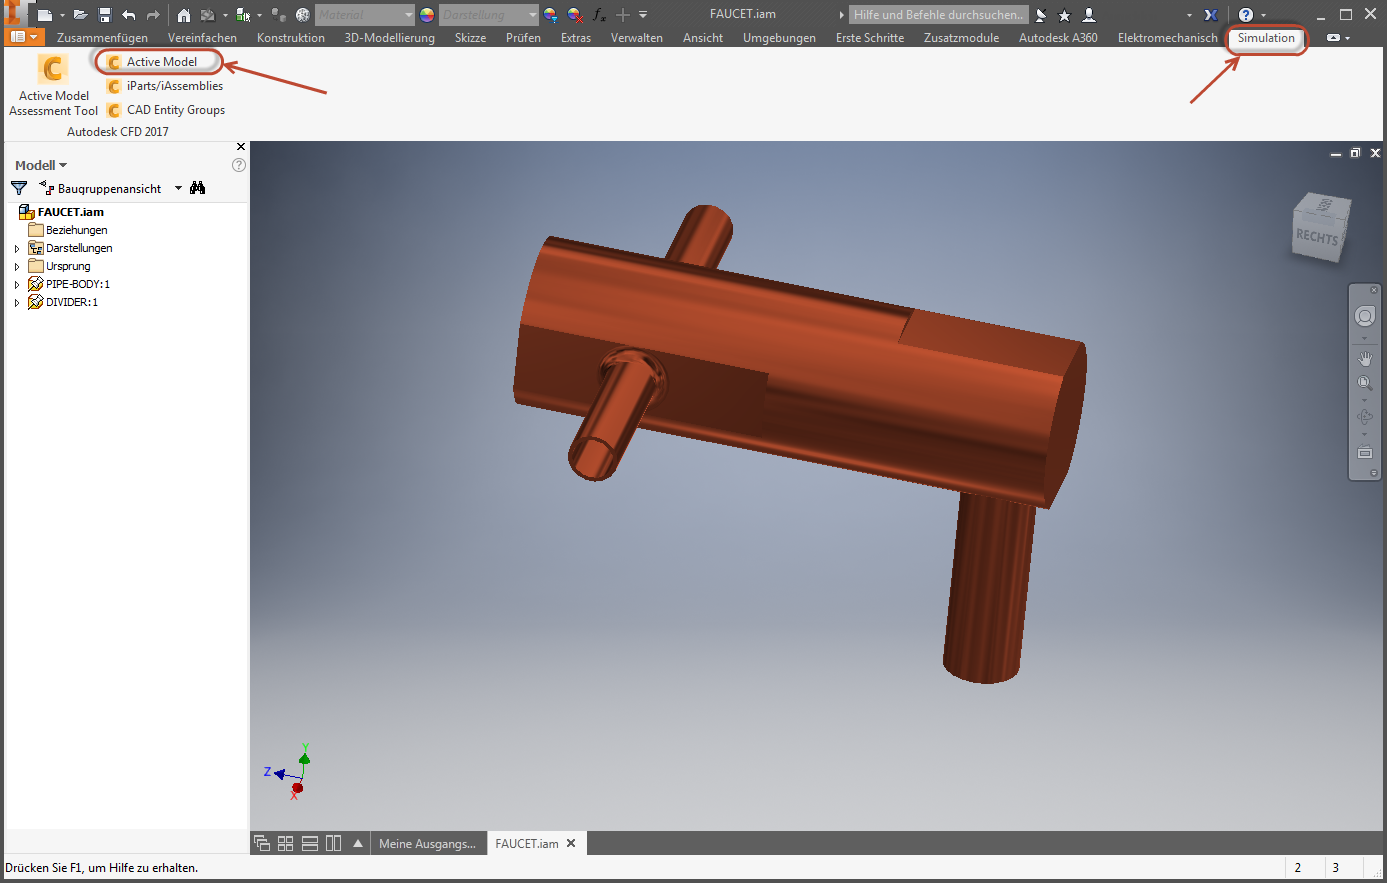Select the Orbit tool in navigation bar
This screenshot has width=1387, height=883.
pos(1365,417)
